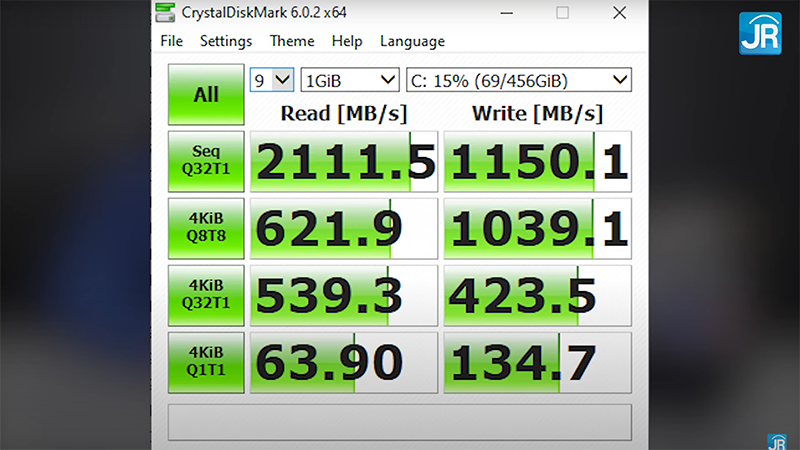Viewport: 800px width, 450px height.
Task: Run all benchmarks with the All button
Action: point(206,95)
